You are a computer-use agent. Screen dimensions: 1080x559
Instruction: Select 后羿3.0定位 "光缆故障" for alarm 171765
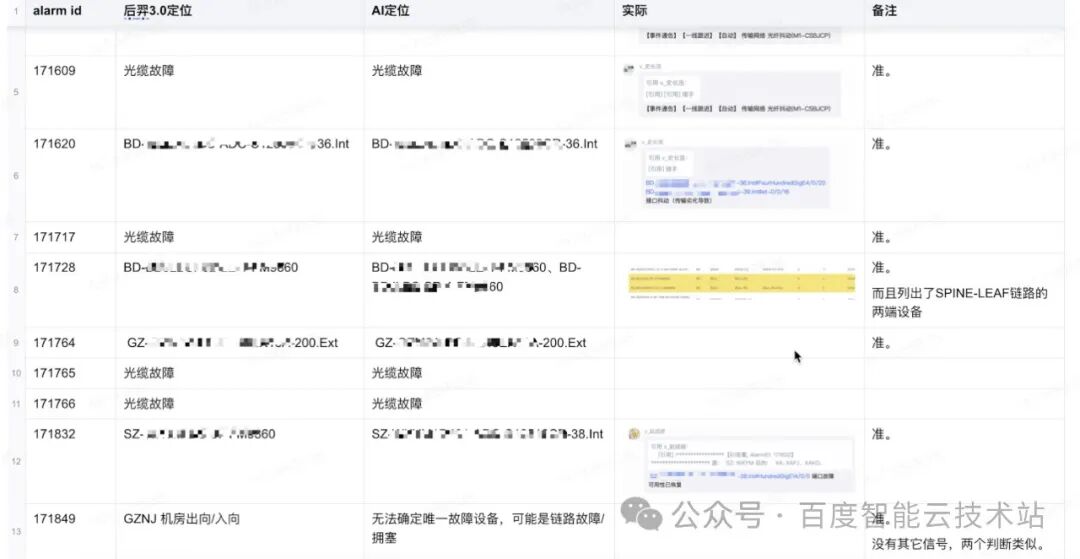(149, 373)
